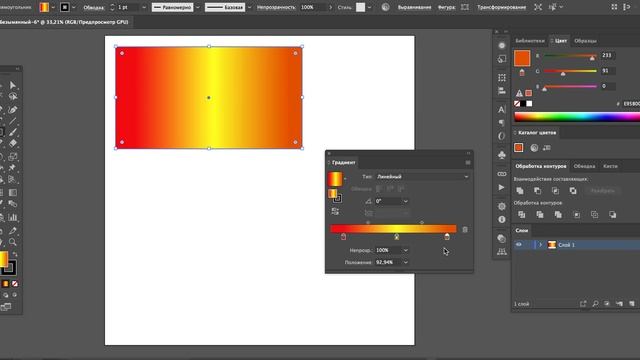
Task: Click the Unite pathfinder shape mode
Action: click(520, 191)
